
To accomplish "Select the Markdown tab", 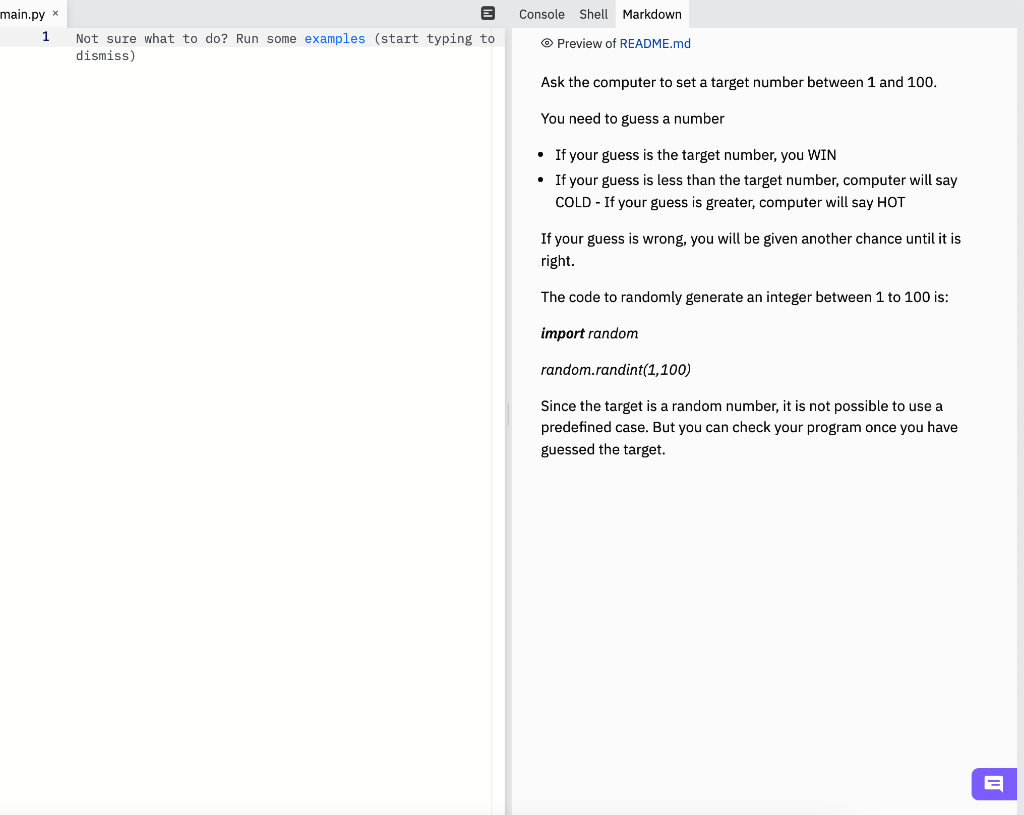I will pos(652,14).
